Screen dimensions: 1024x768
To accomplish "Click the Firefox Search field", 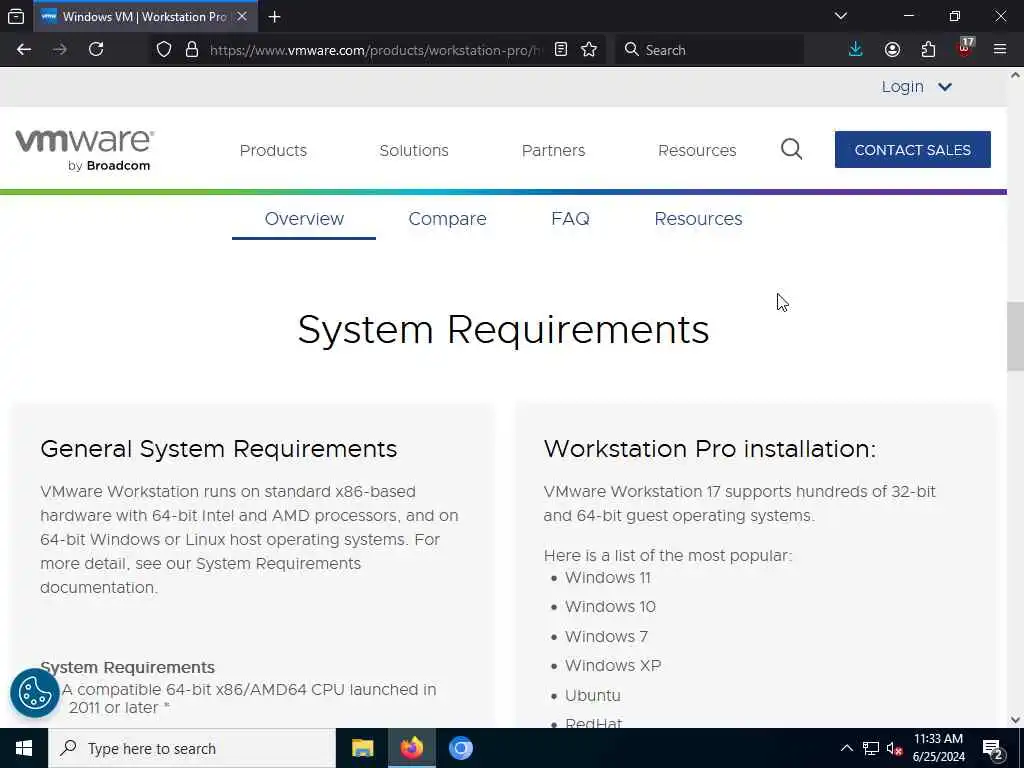I will [x=709, y=50].
